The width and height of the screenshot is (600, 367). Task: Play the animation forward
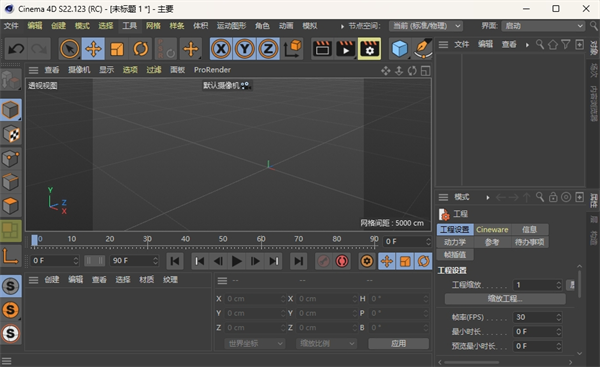click(237, 261)
